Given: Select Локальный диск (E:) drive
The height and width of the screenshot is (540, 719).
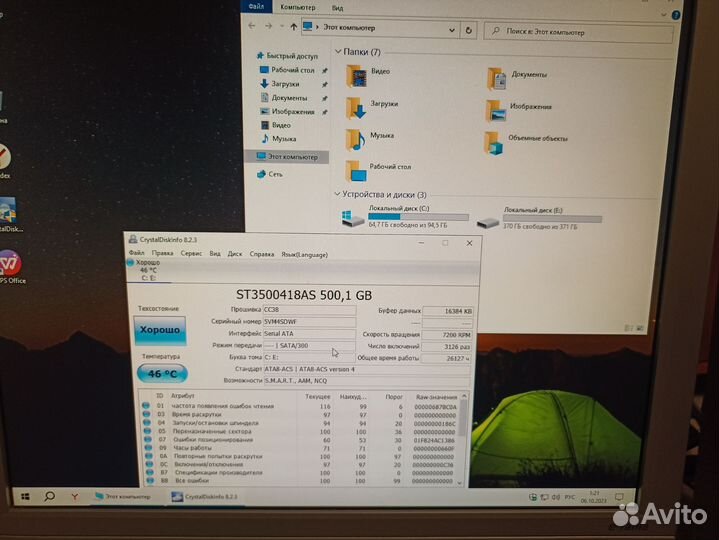Looking at the screenshot, I should pos(539,218).
